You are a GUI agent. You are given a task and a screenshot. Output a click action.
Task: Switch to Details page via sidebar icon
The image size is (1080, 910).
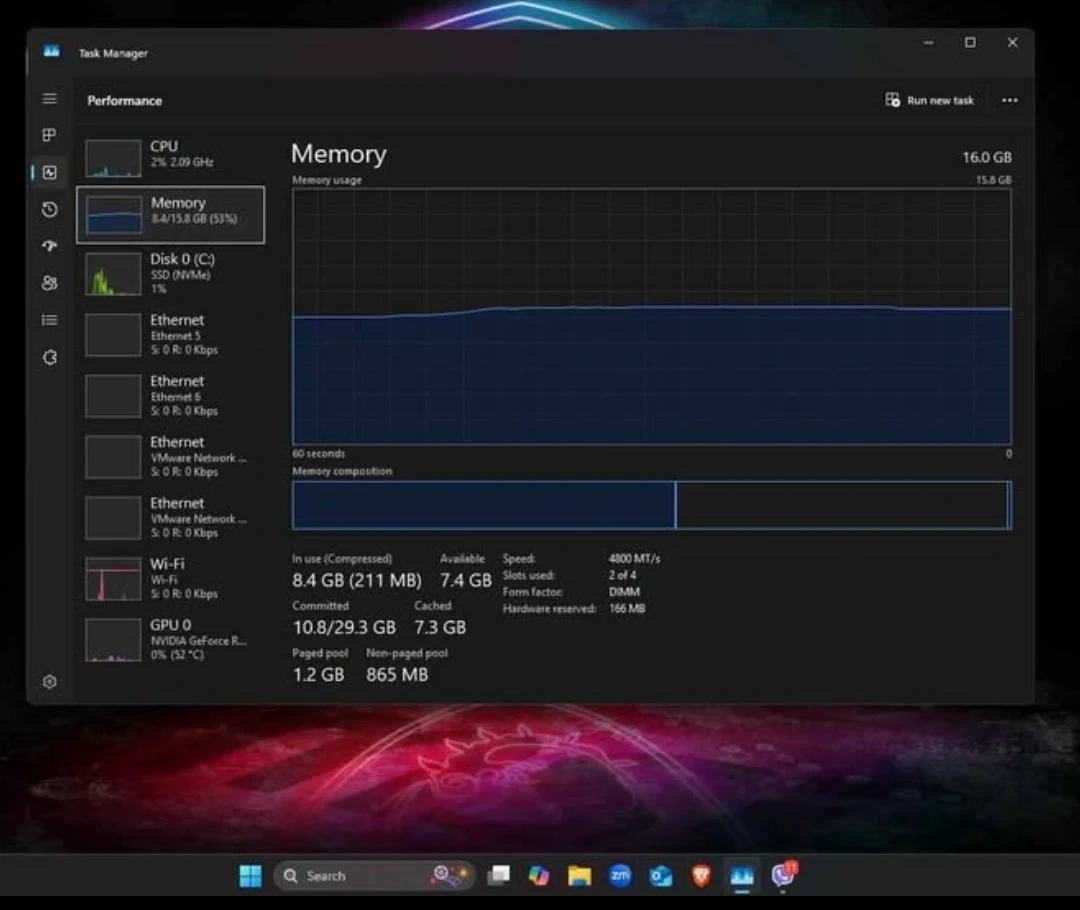(49, 320)
